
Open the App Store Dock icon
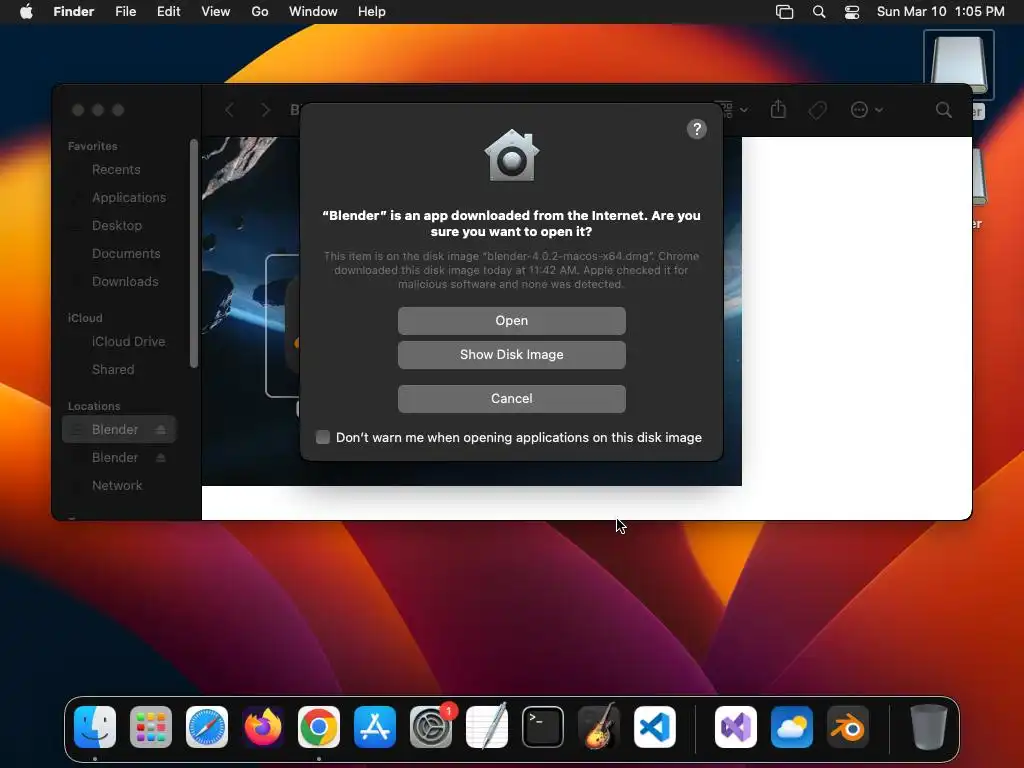pyautogui.click(x=375, y=727)
